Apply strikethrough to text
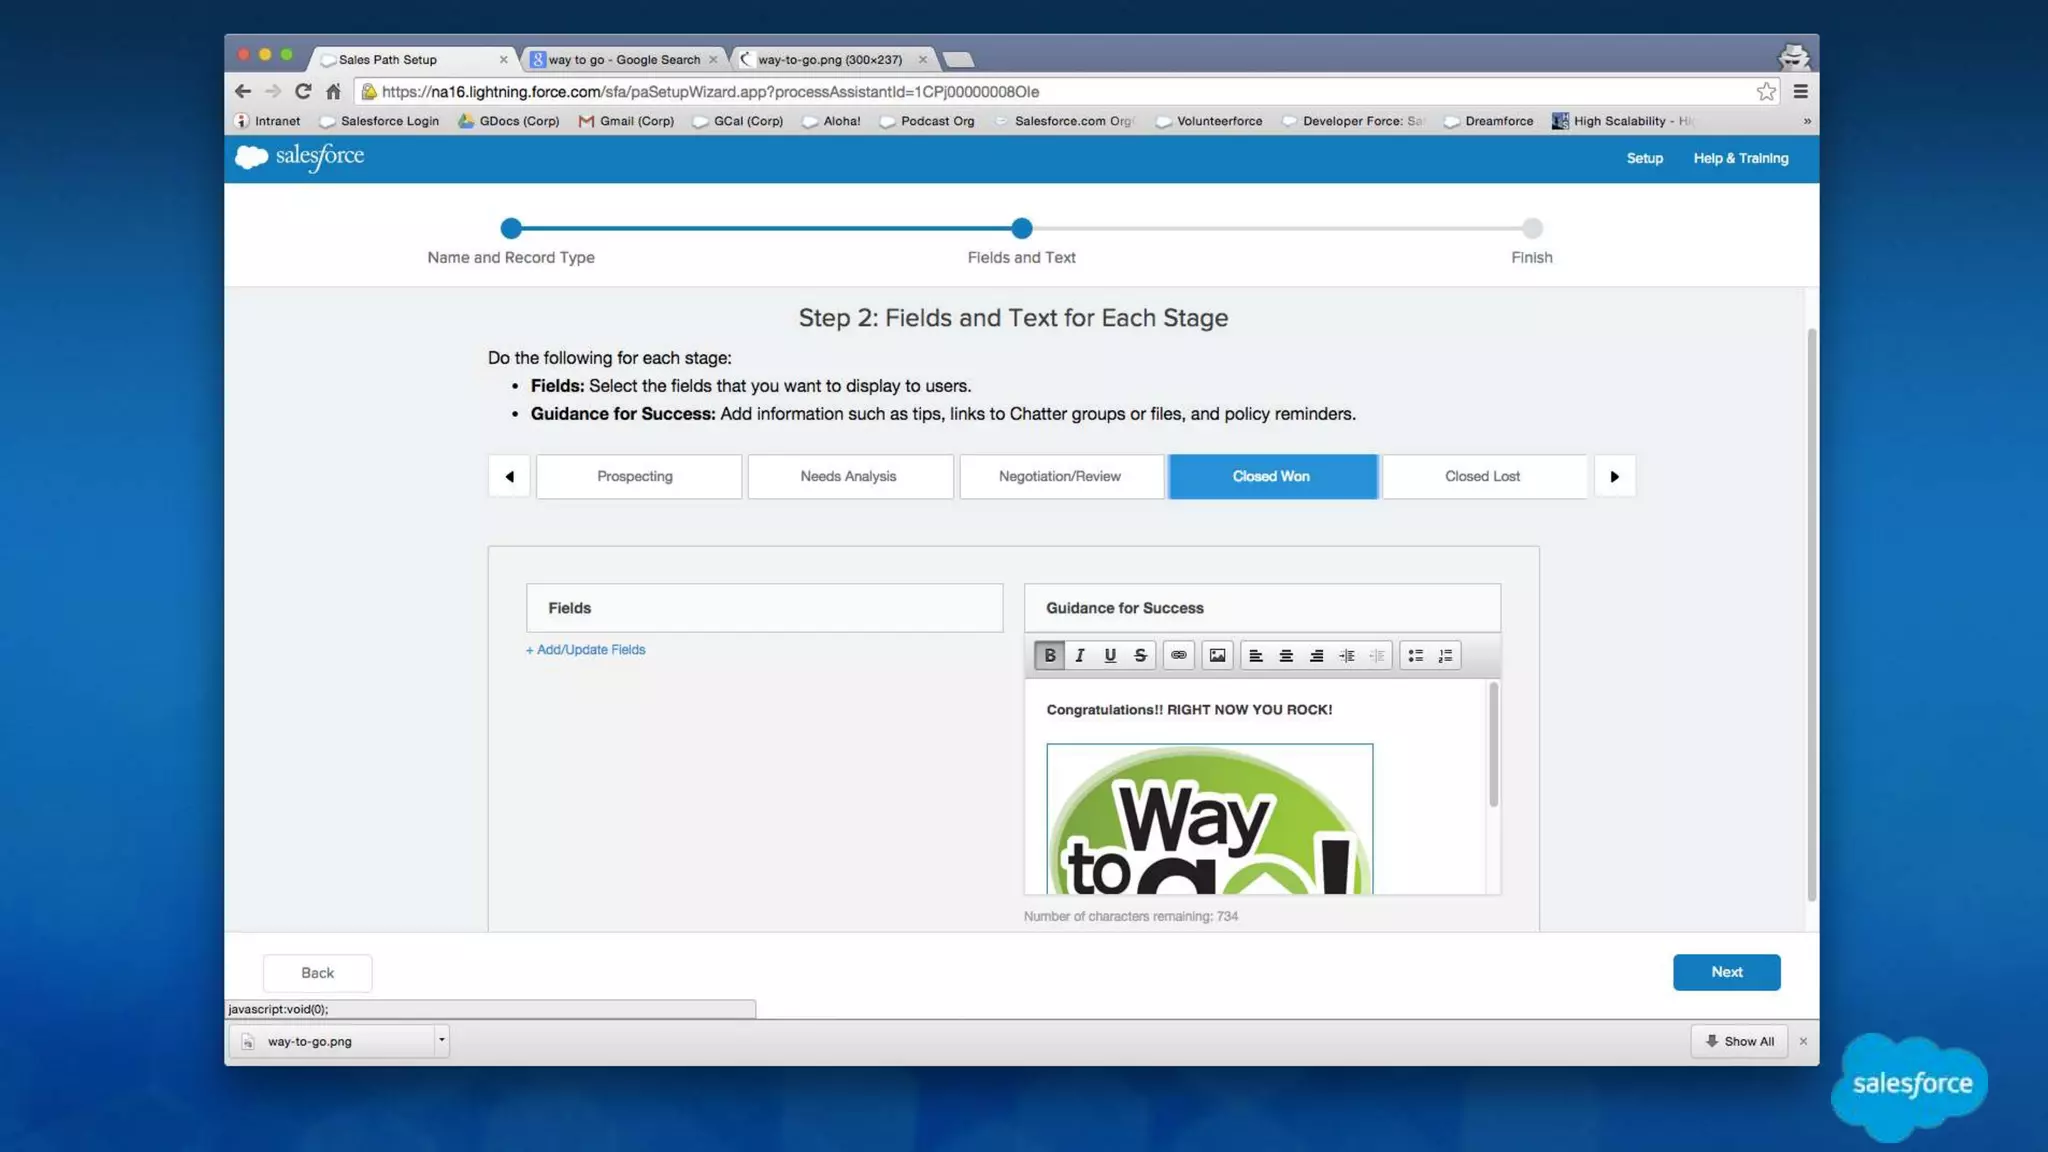The image size is (2048, 1152). pos(1140,656)
